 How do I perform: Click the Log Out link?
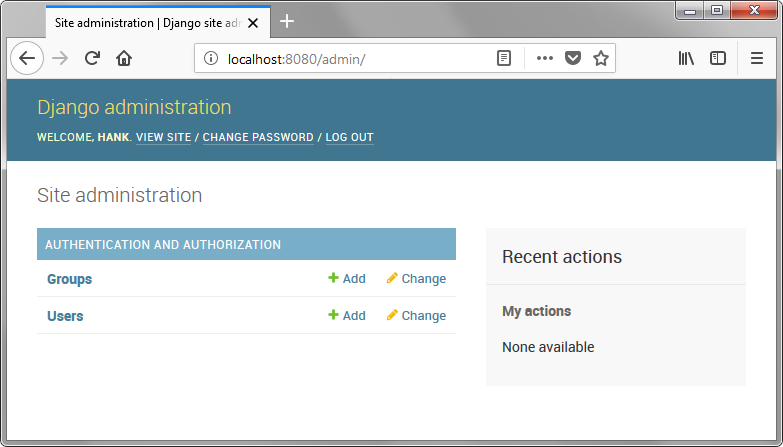[350, 137]
